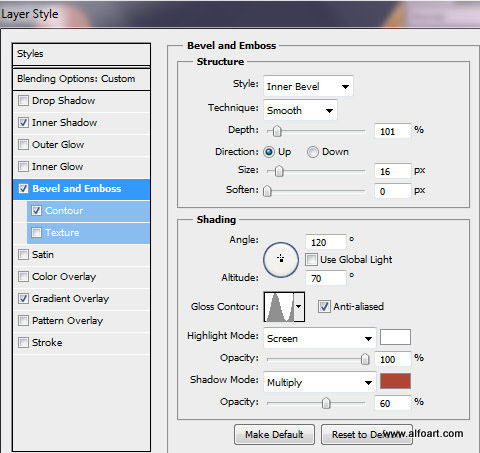Screen dimensions: 480x453
Task: Click the Reset to Default button
Action: [367, 435]
